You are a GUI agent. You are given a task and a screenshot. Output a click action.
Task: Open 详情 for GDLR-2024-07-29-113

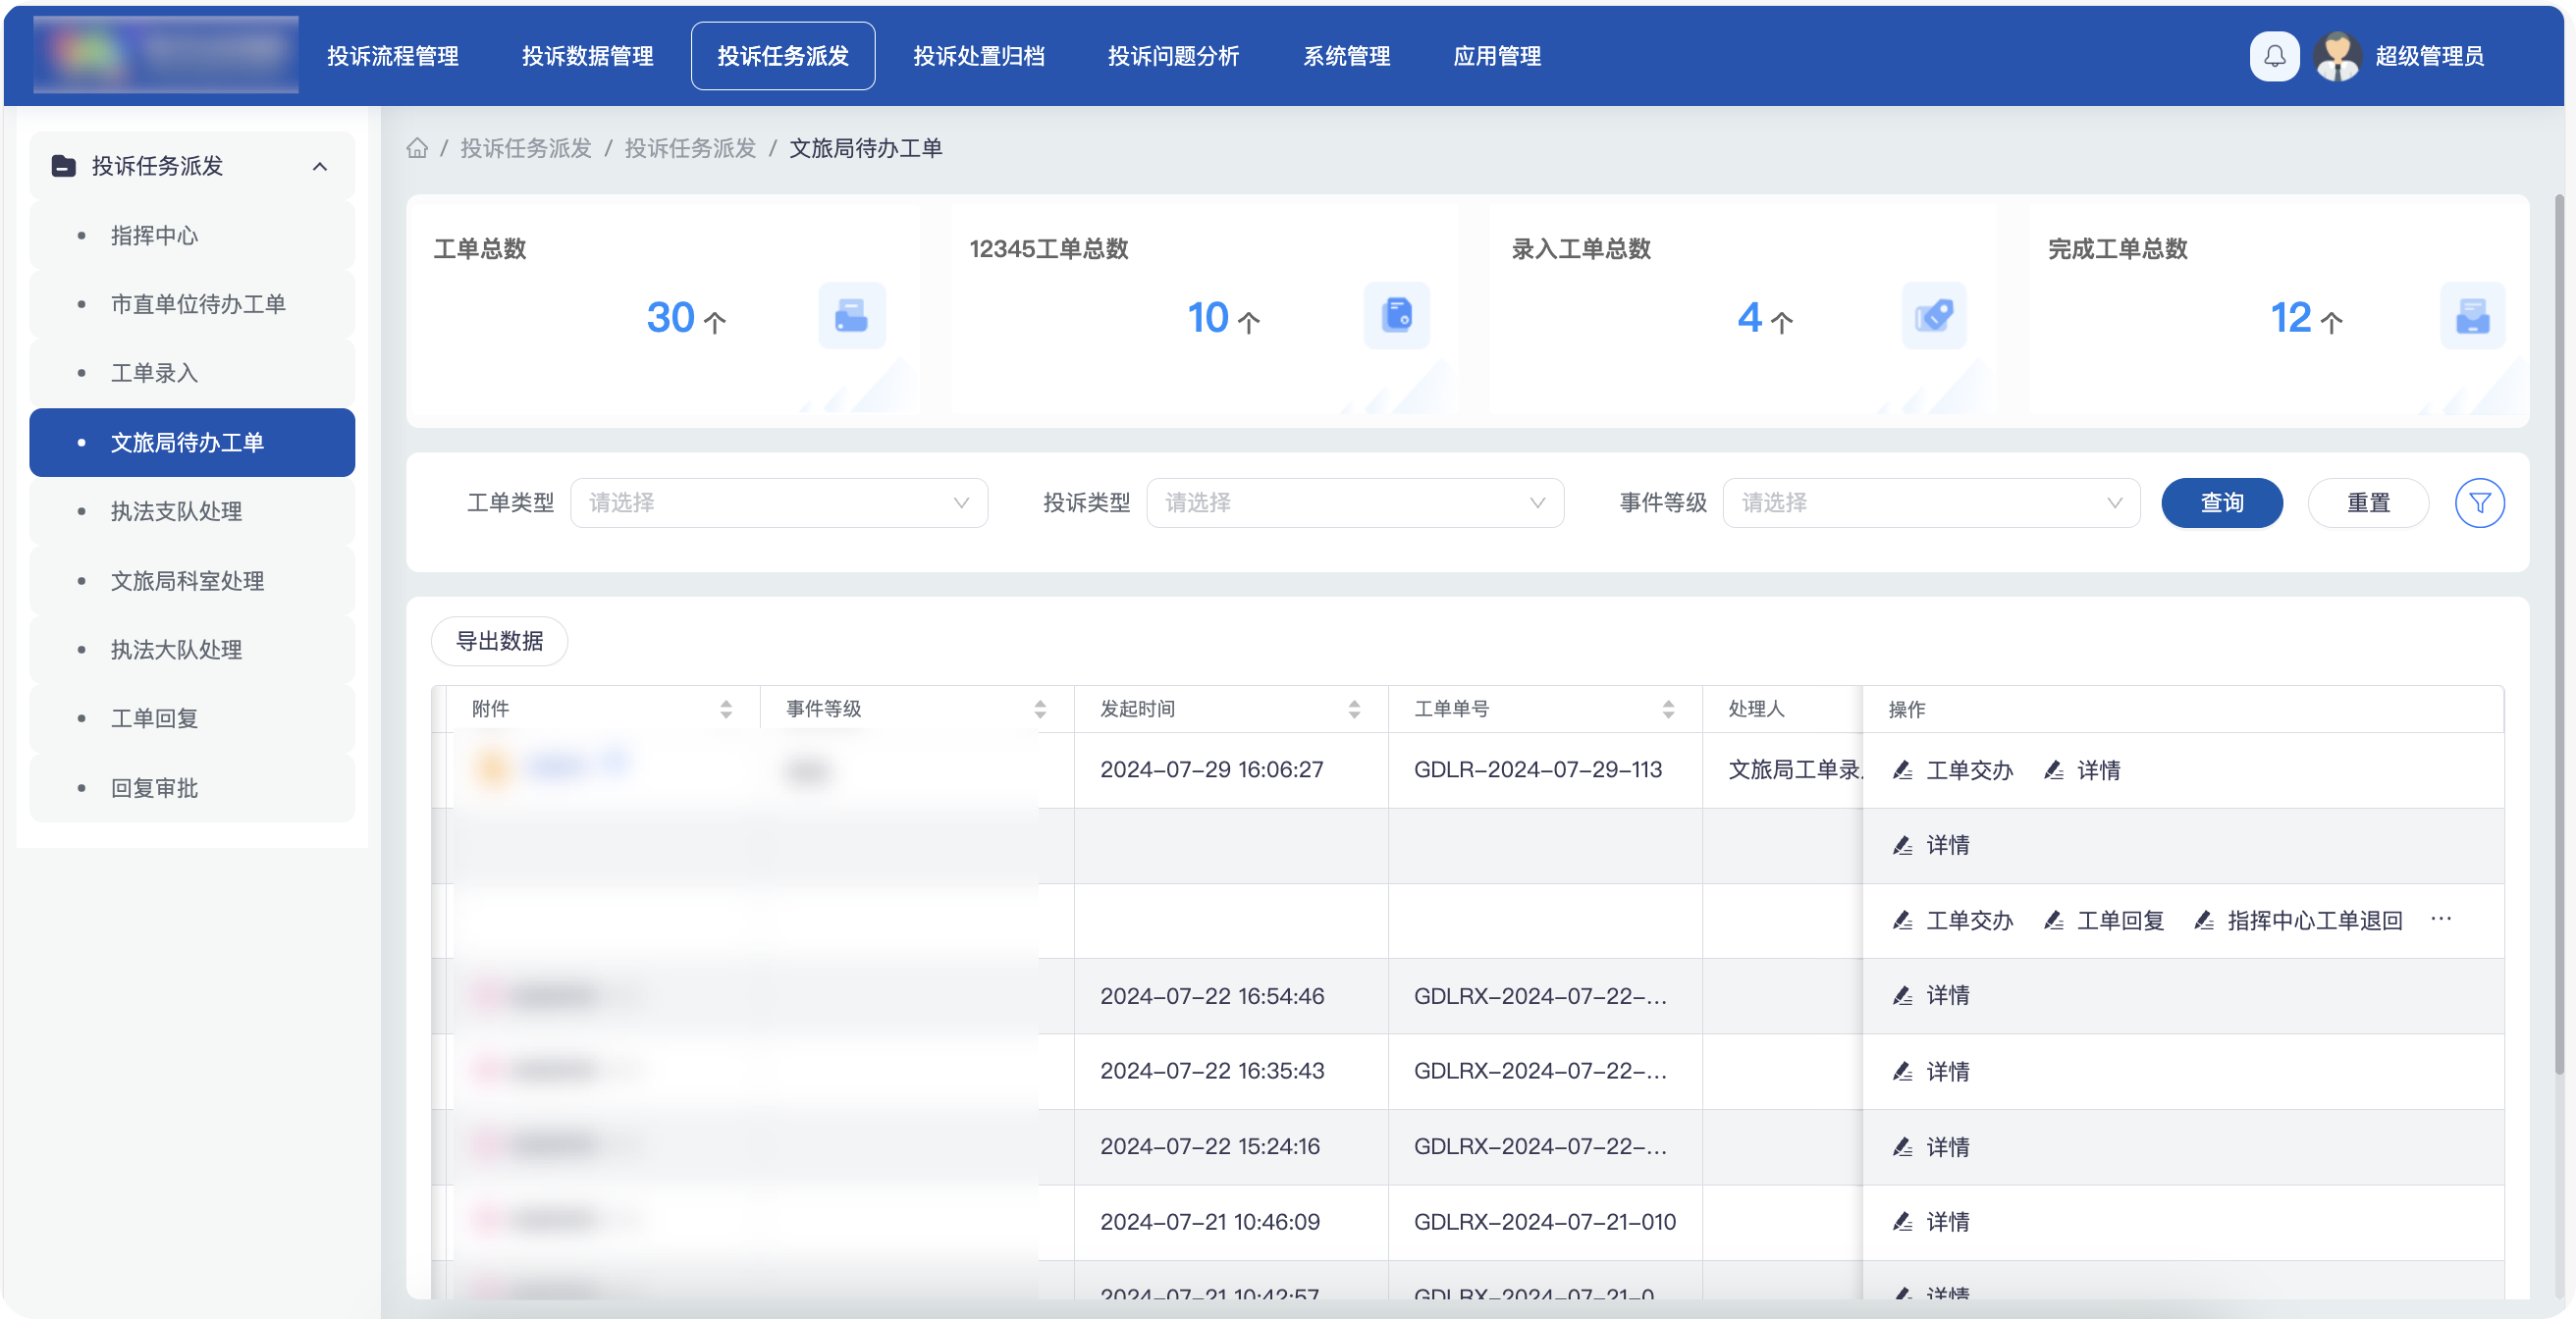point(2082,770)
